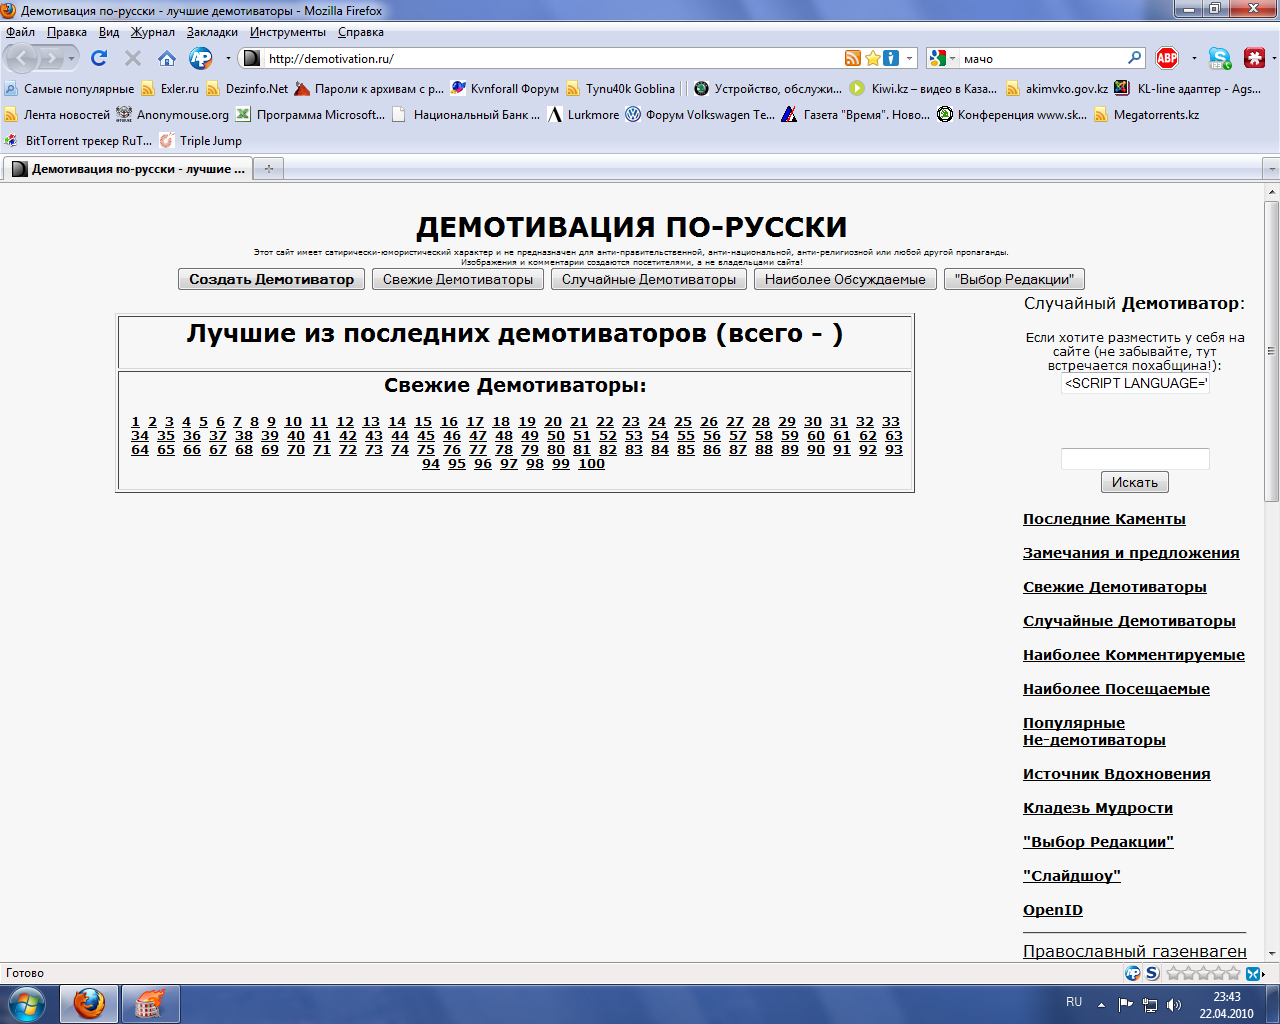The image size is (1280, 1024).
Task: Open a new tab with the plus button
Action: click(268, 169)
